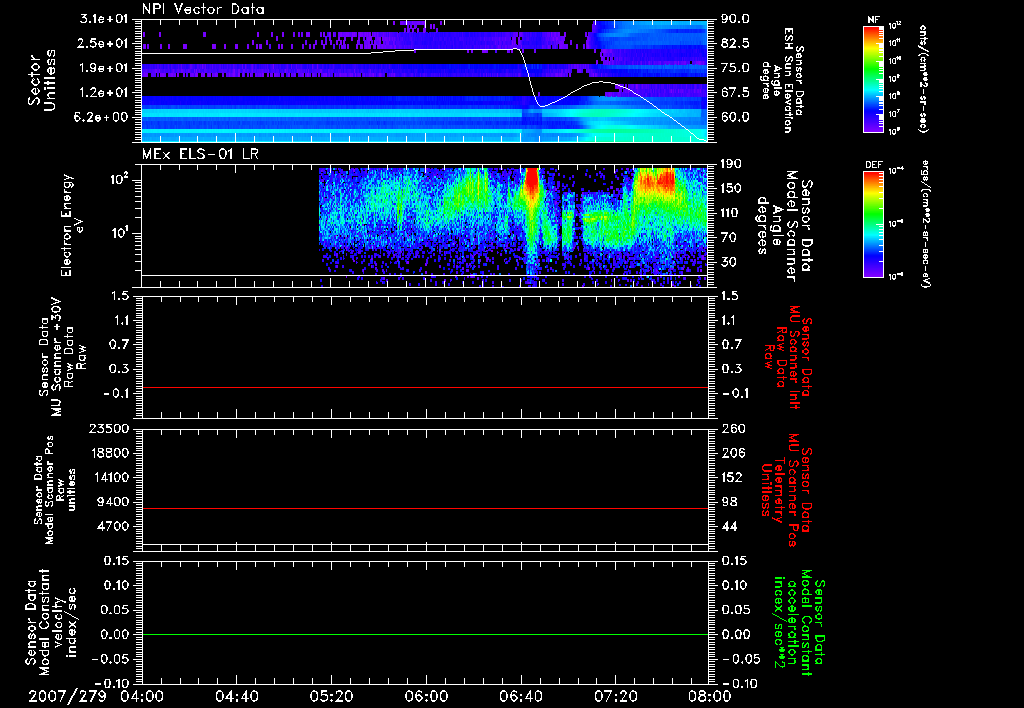
Task: Click the "ESH Sun Elevation Angle" axis title
Action: (x=784, y=80)
